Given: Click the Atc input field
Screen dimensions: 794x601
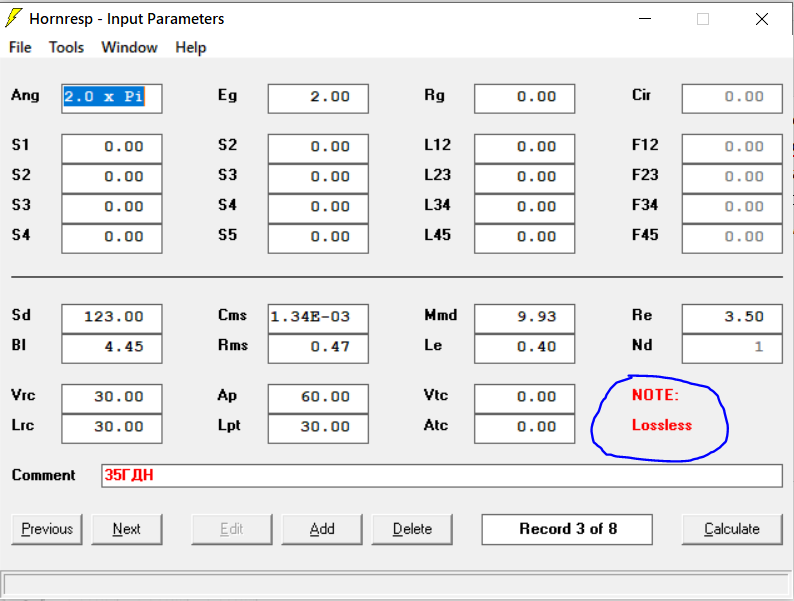Looking at the screenshot, I should (525, 428).
